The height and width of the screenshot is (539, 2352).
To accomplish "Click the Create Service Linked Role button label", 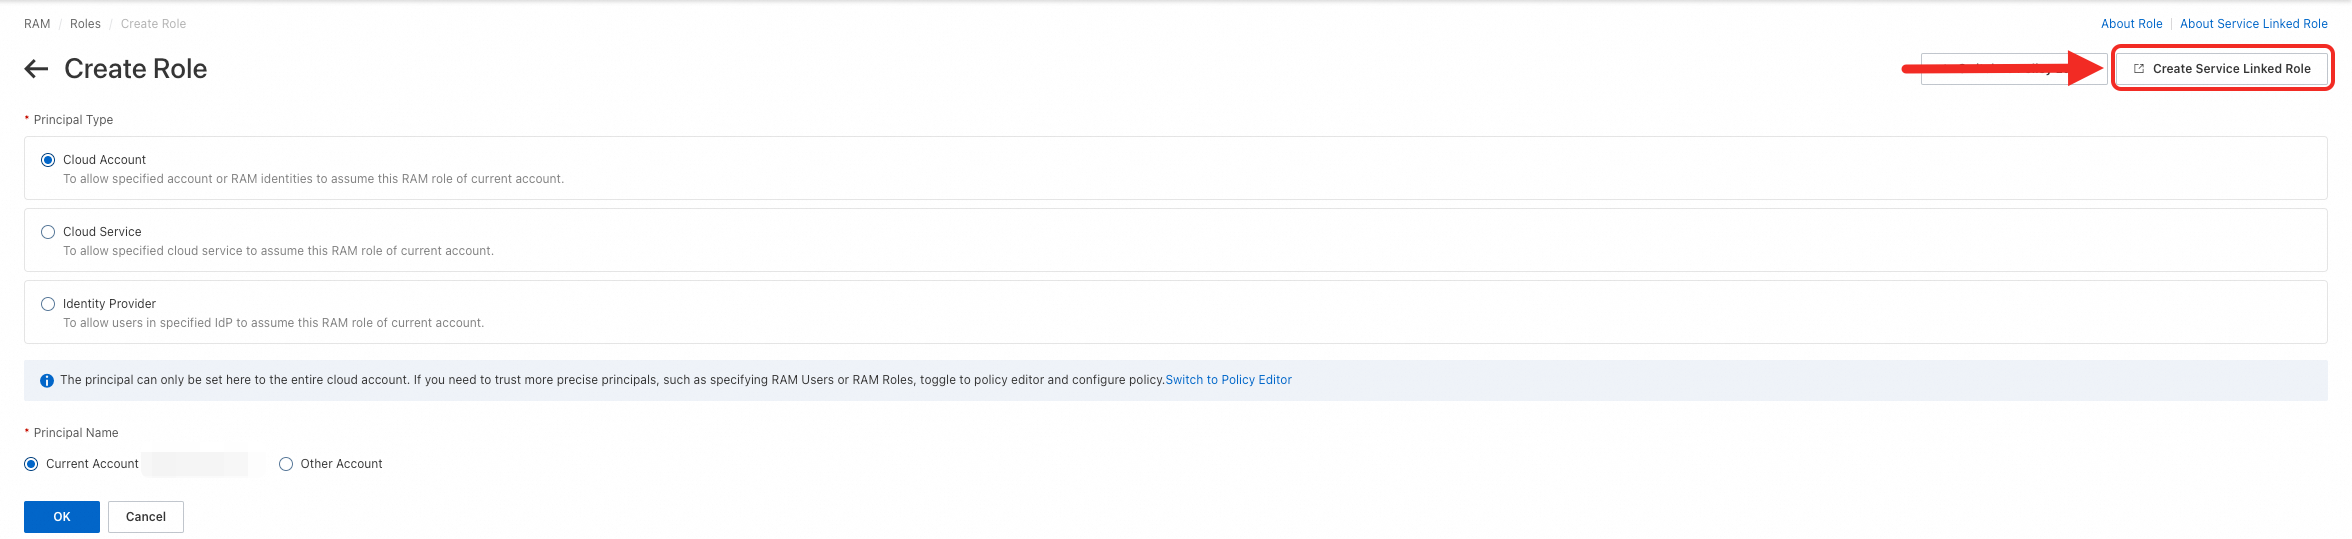I will tap(2231, 69).
